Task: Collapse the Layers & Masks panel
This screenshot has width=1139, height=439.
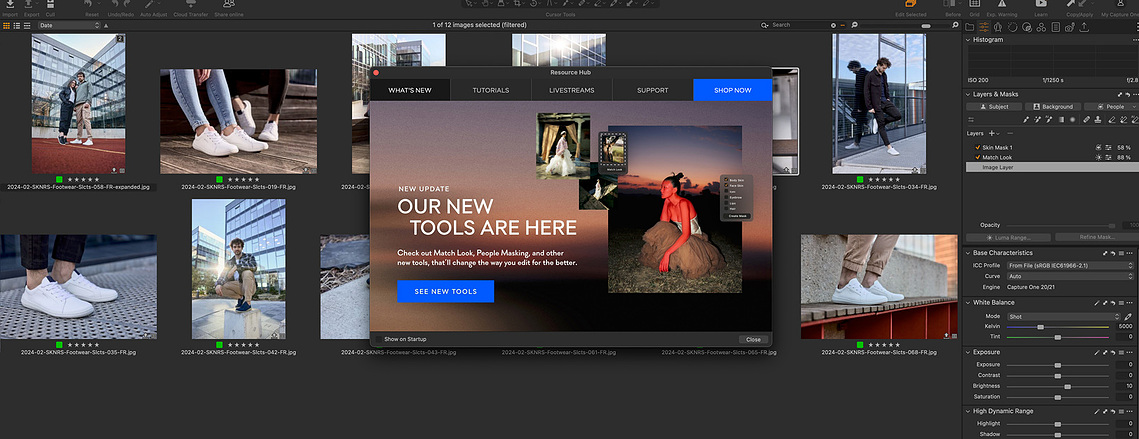Action: click(968, 94)
